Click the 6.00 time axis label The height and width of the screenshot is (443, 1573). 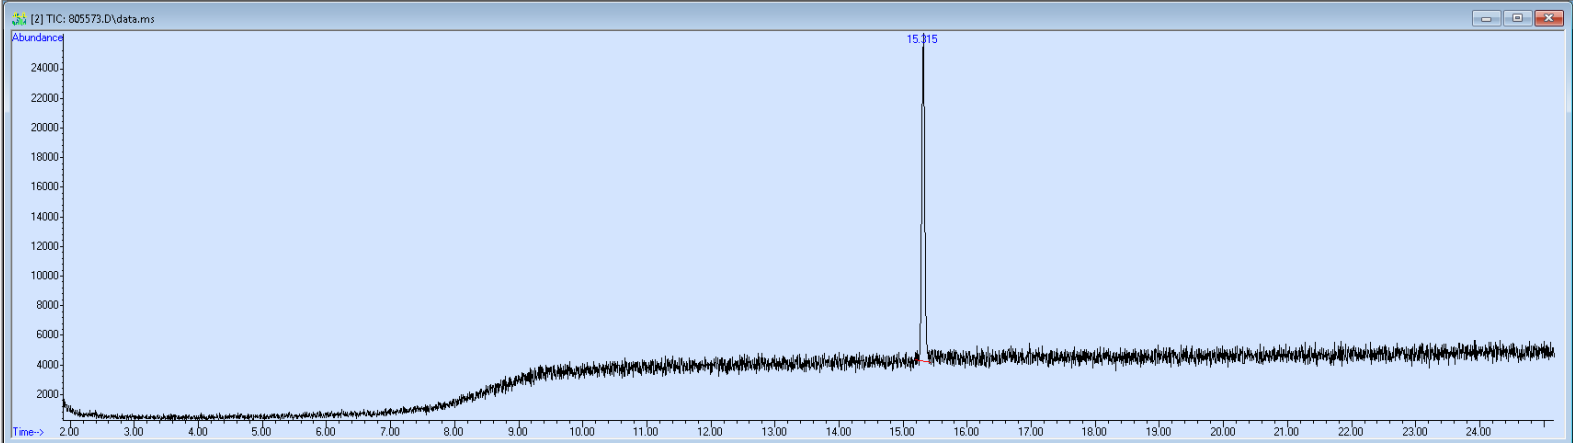[325, 432]
